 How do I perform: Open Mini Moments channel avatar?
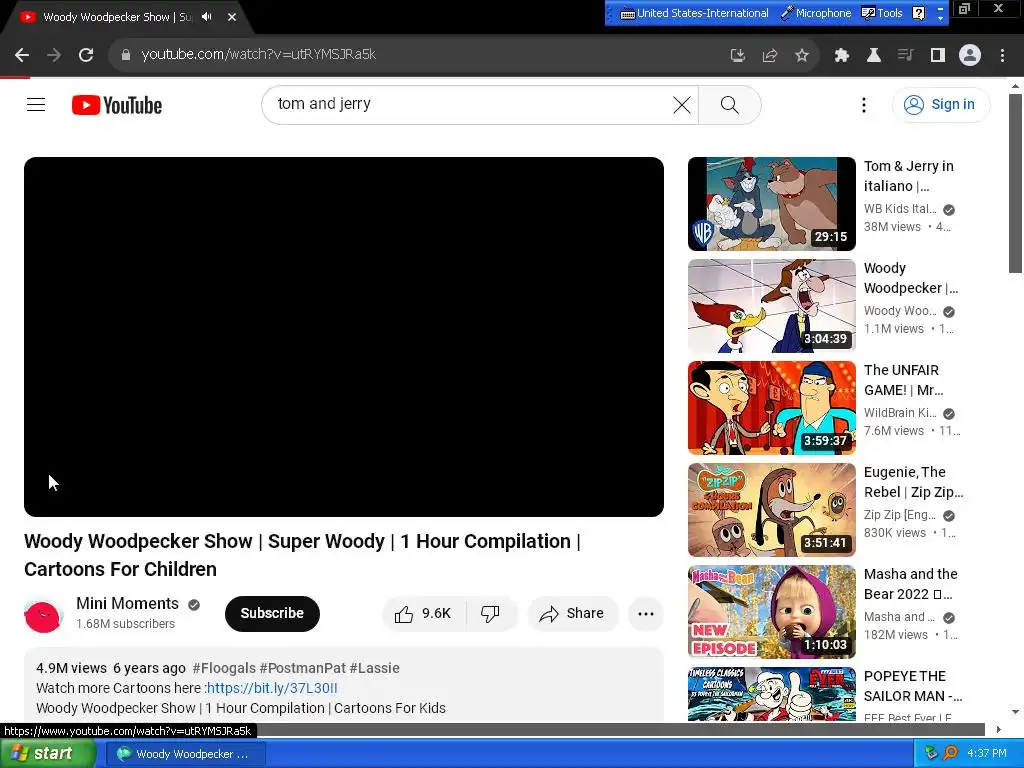click(43, 614)
